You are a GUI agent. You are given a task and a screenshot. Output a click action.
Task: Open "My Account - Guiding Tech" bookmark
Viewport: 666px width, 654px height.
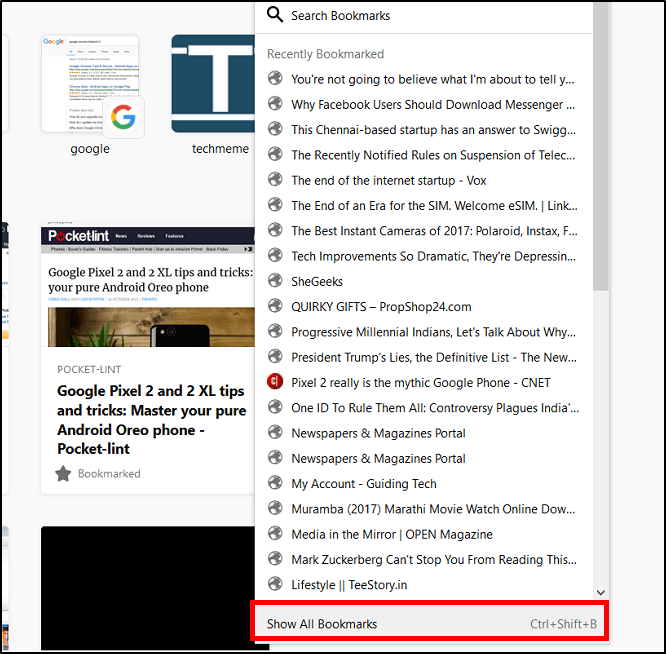423,483
